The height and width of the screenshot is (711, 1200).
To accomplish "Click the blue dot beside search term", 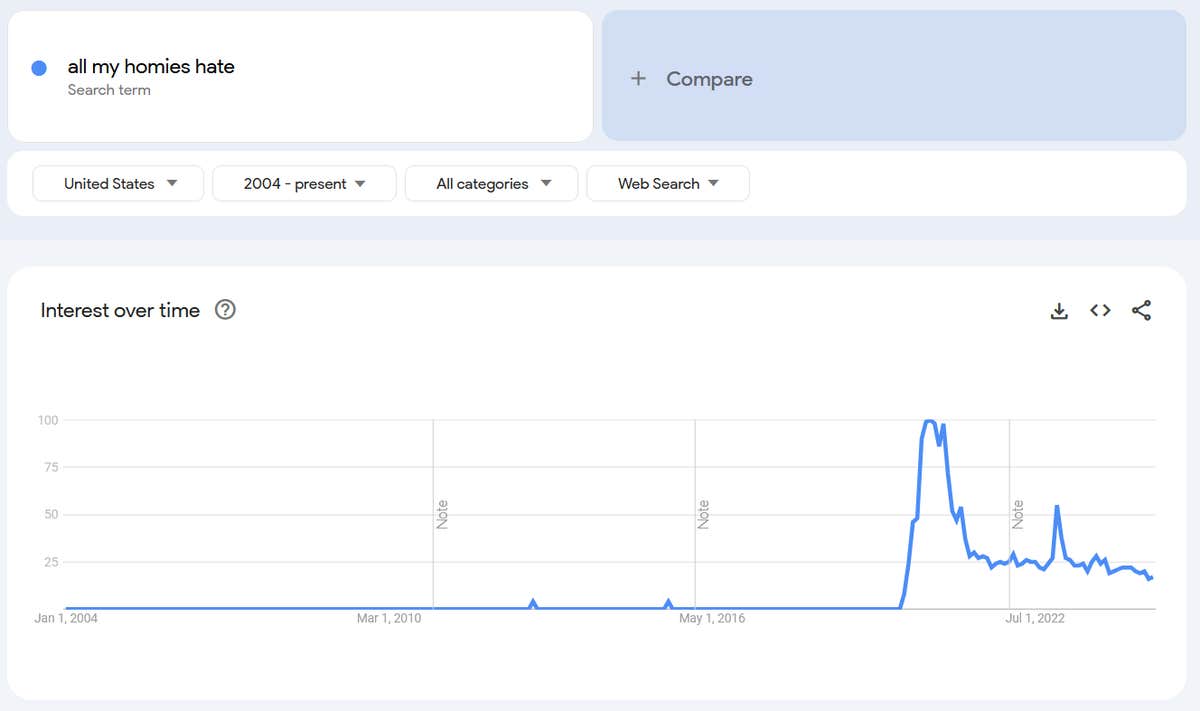I will [x=39, y=68].
